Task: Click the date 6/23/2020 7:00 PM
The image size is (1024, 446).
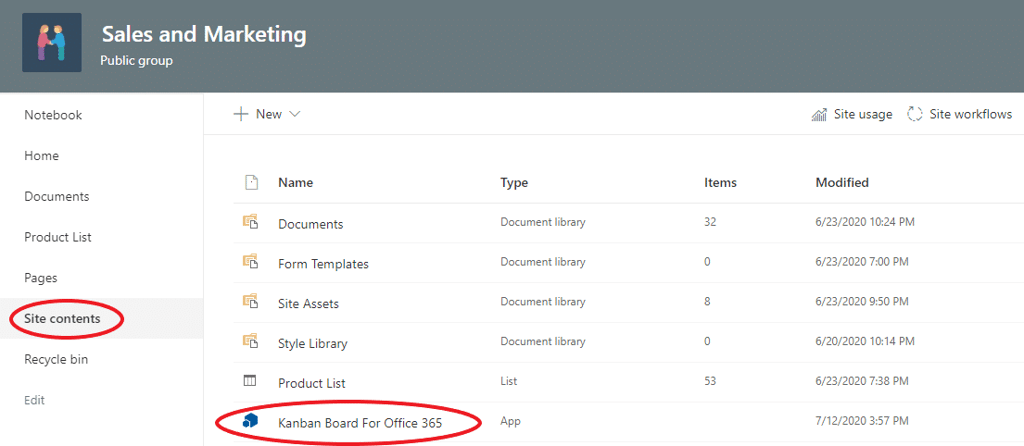Action: click(x=862, y=262)
